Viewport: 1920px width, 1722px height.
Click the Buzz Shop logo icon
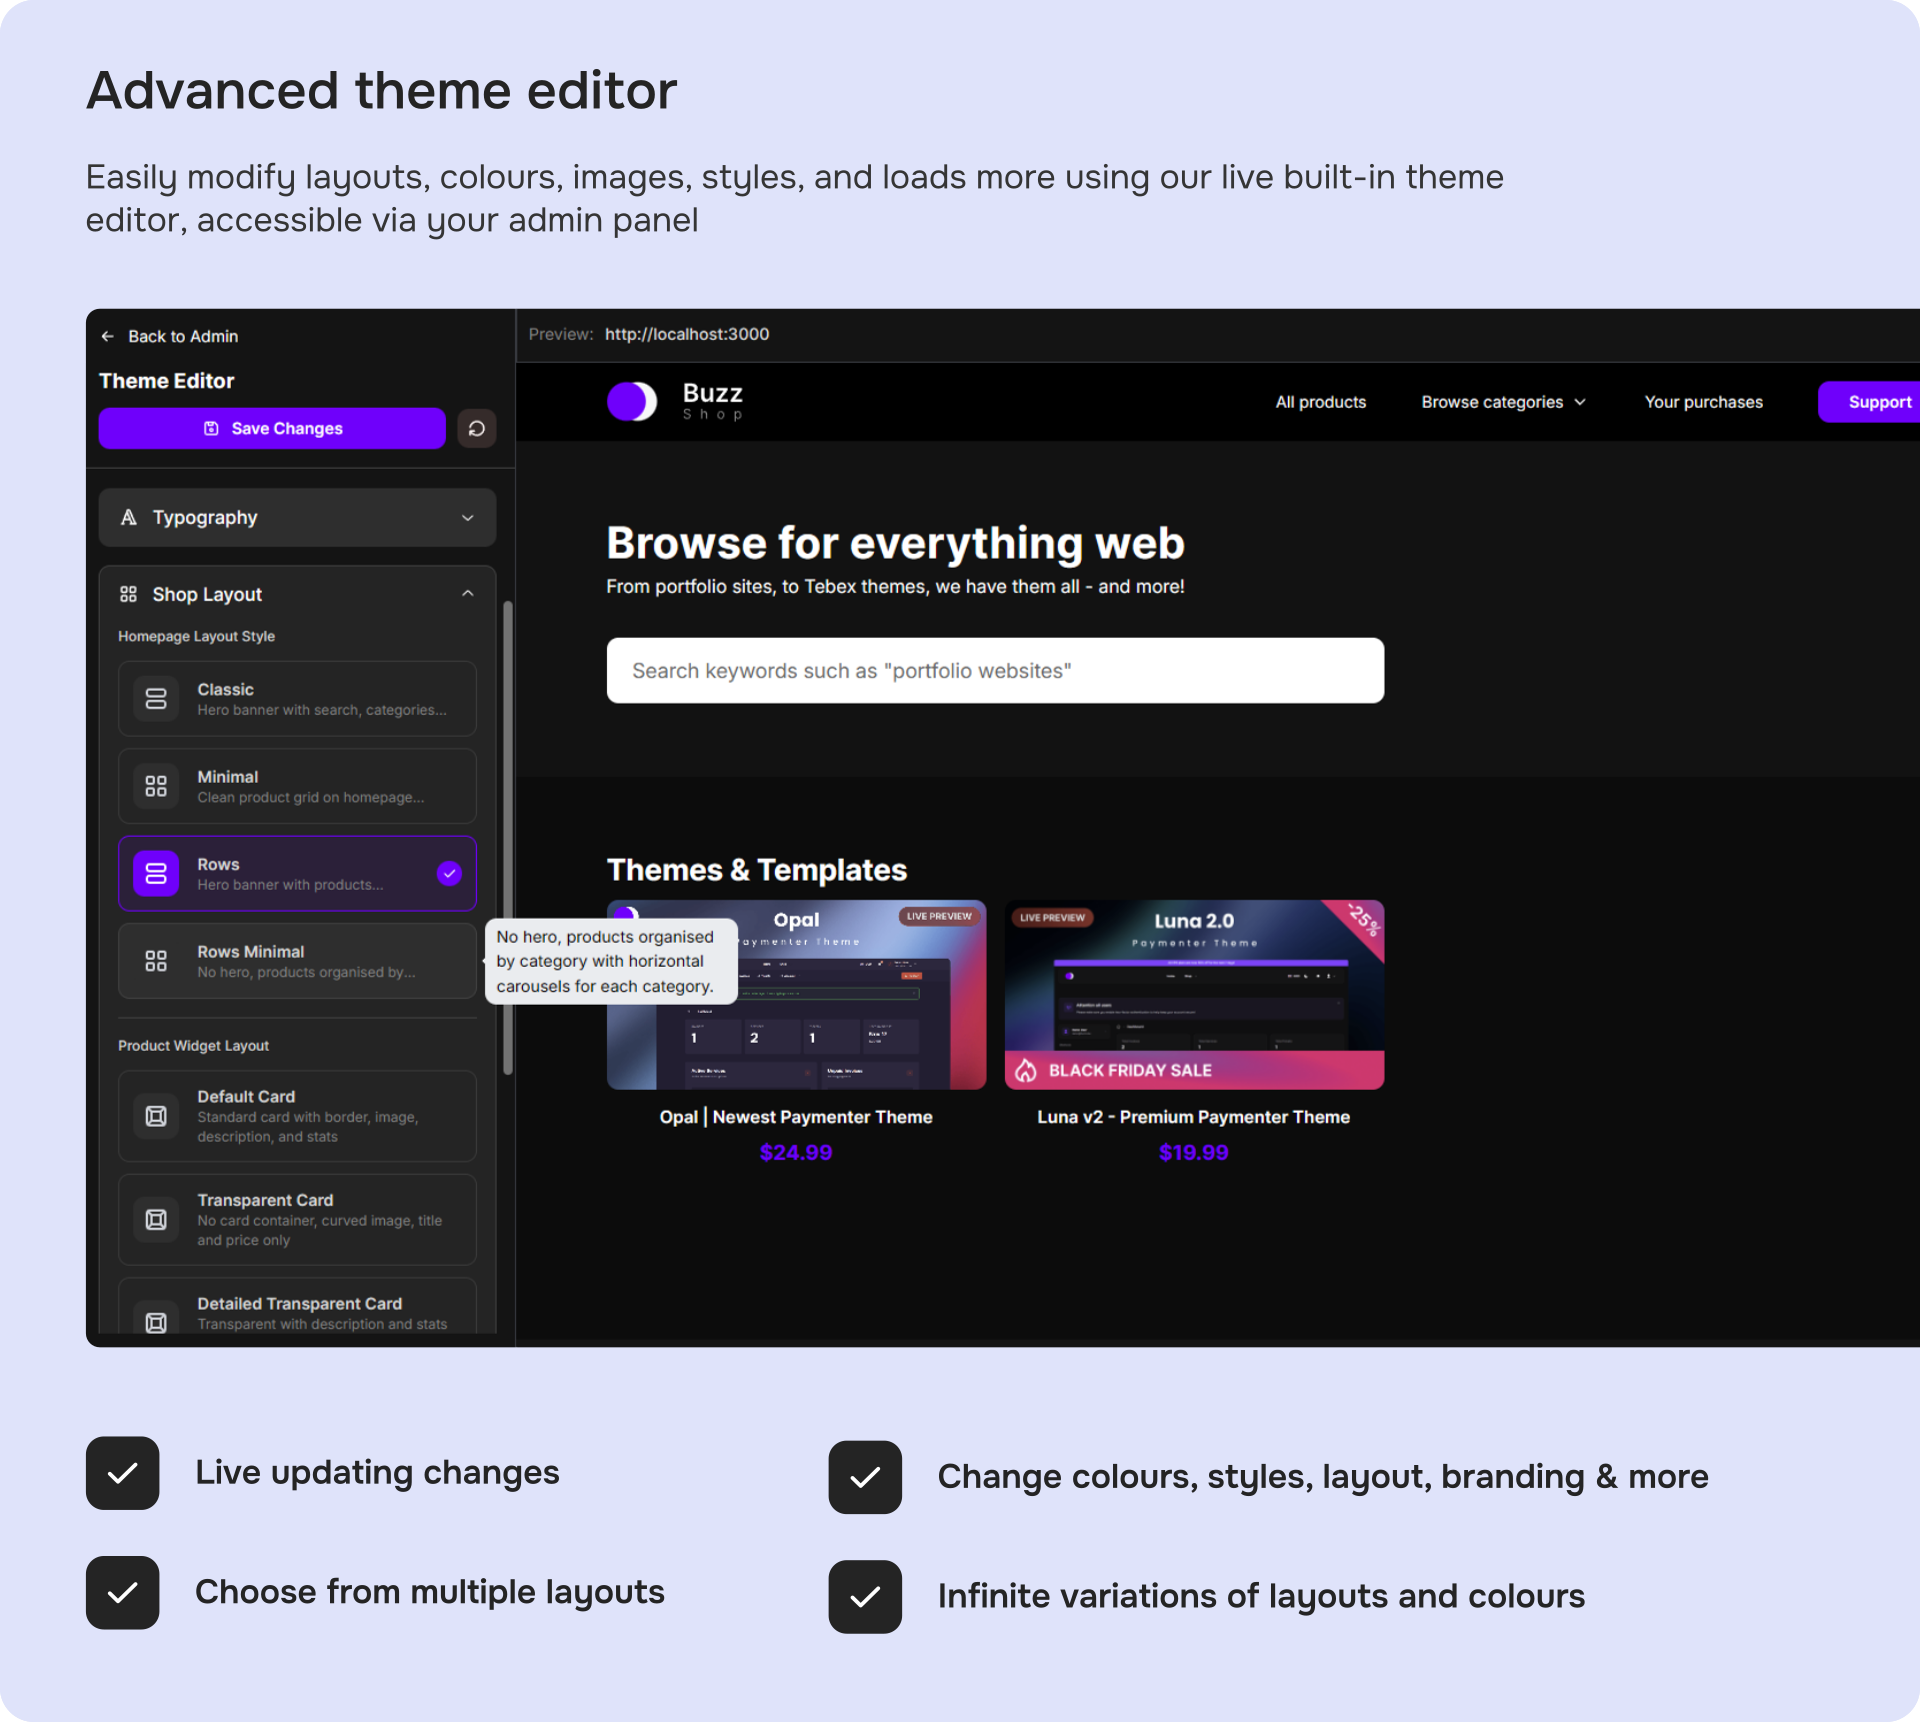(632, 401)
